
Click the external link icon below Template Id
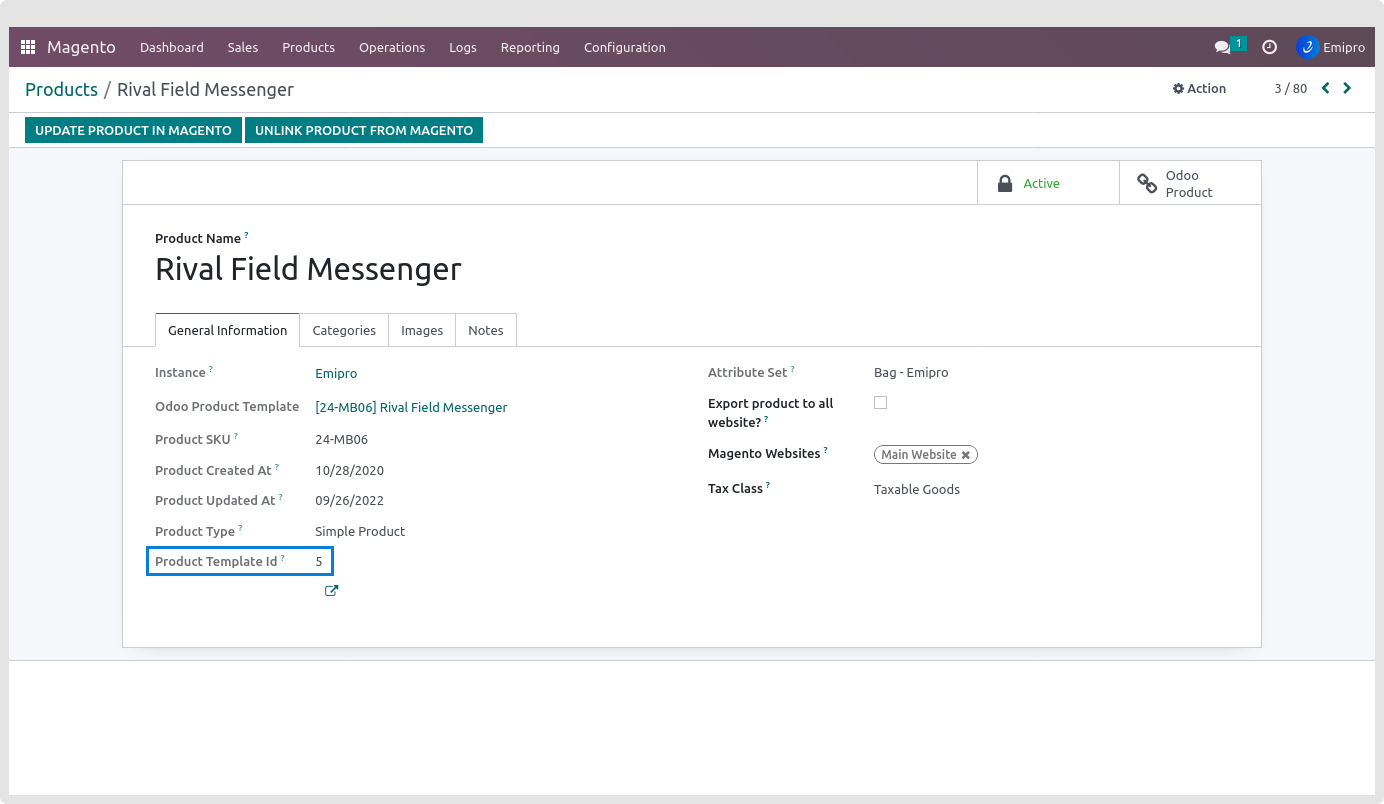(331, 591)
